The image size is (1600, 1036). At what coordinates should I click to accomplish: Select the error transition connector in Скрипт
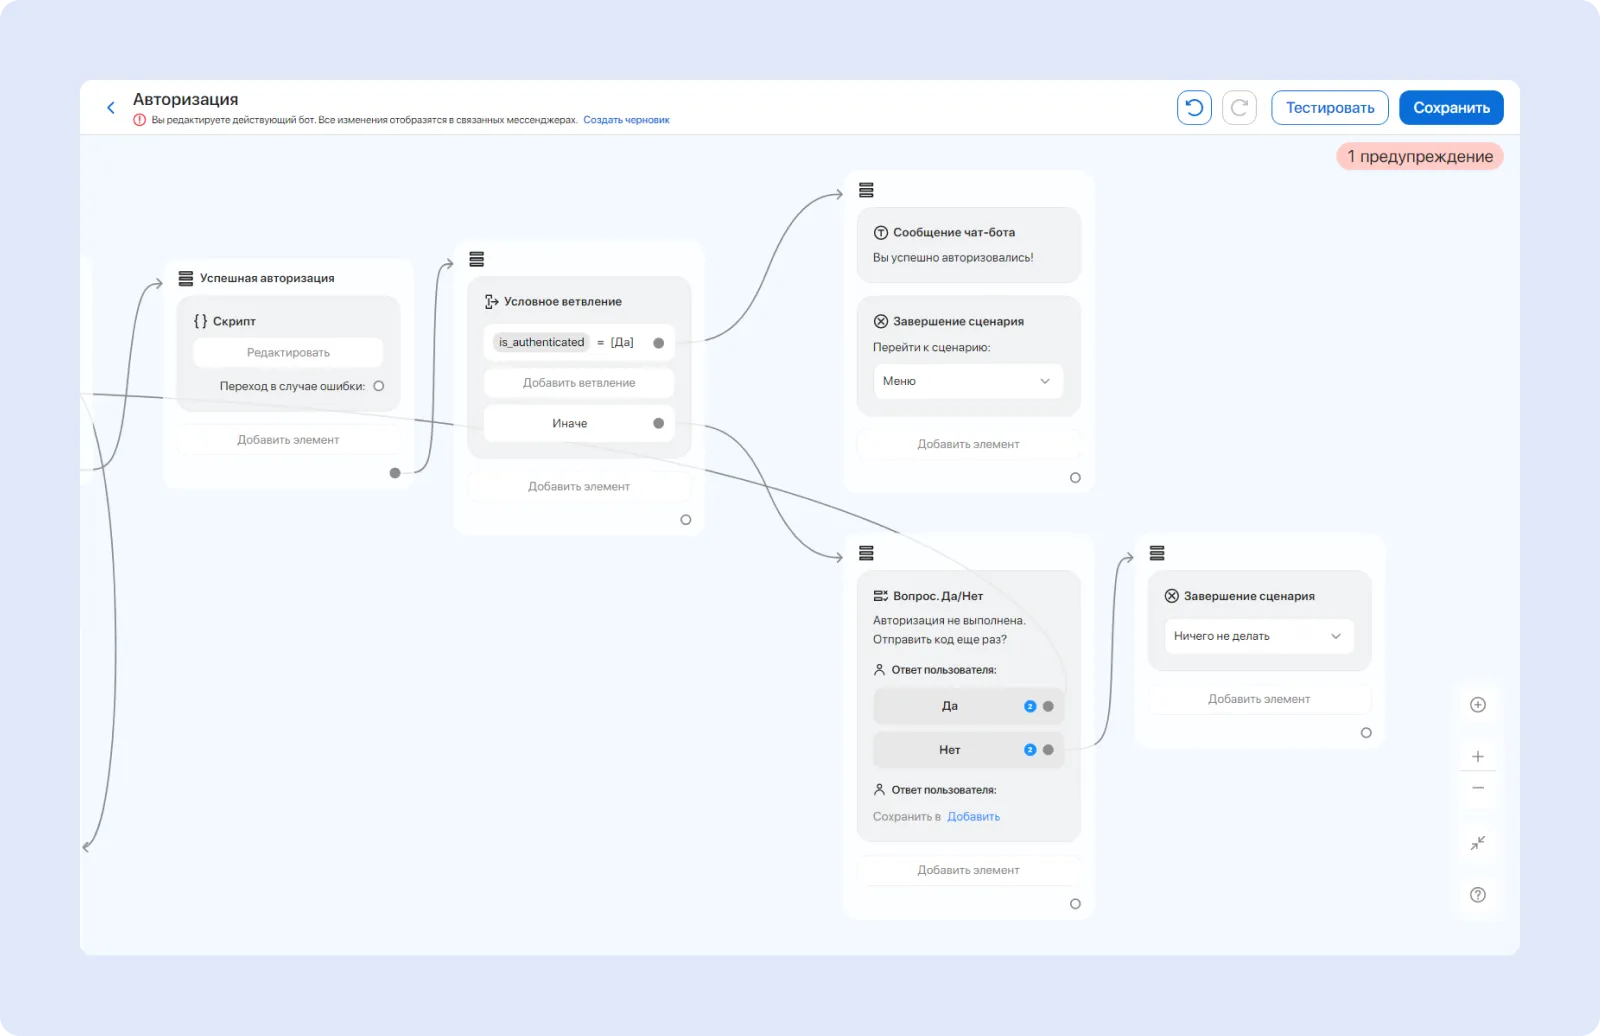[379, 386]
